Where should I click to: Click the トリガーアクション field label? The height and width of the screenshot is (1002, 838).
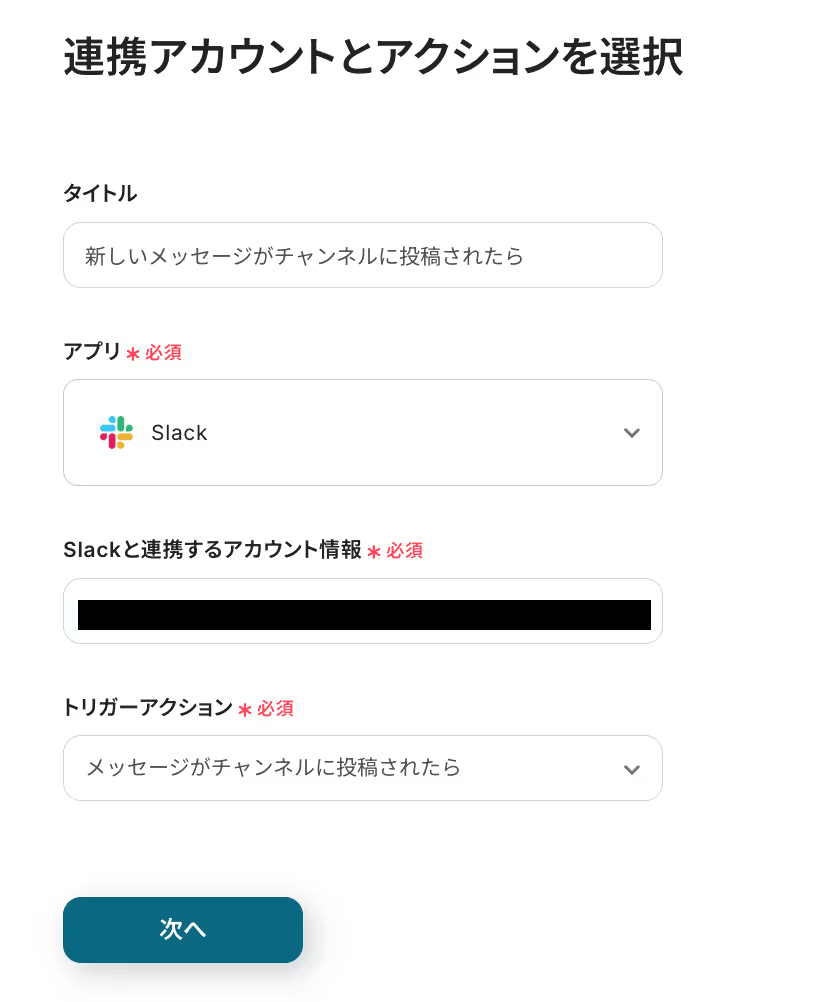147,708
